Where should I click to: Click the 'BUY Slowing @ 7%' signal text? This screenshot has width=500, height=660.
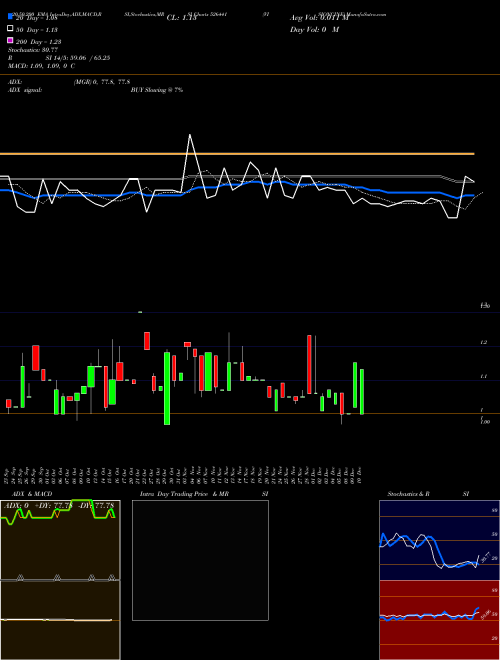tap(157, 90)
